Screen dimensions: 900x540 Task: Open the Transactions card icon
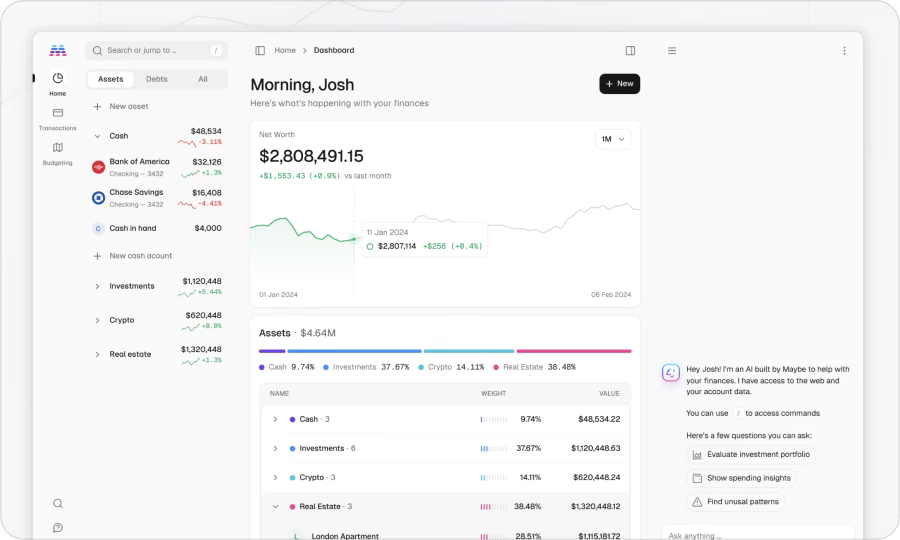(57, 113)
